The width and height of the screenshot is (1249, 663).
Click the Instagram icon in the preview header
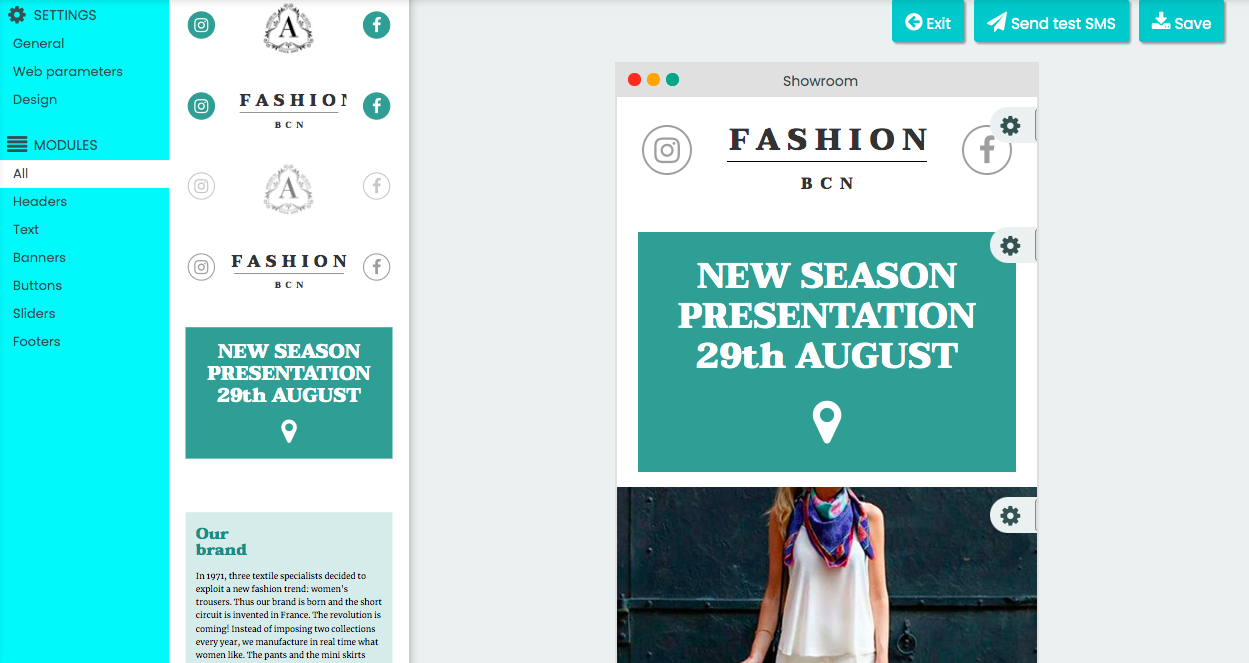(x=667, y=150)
